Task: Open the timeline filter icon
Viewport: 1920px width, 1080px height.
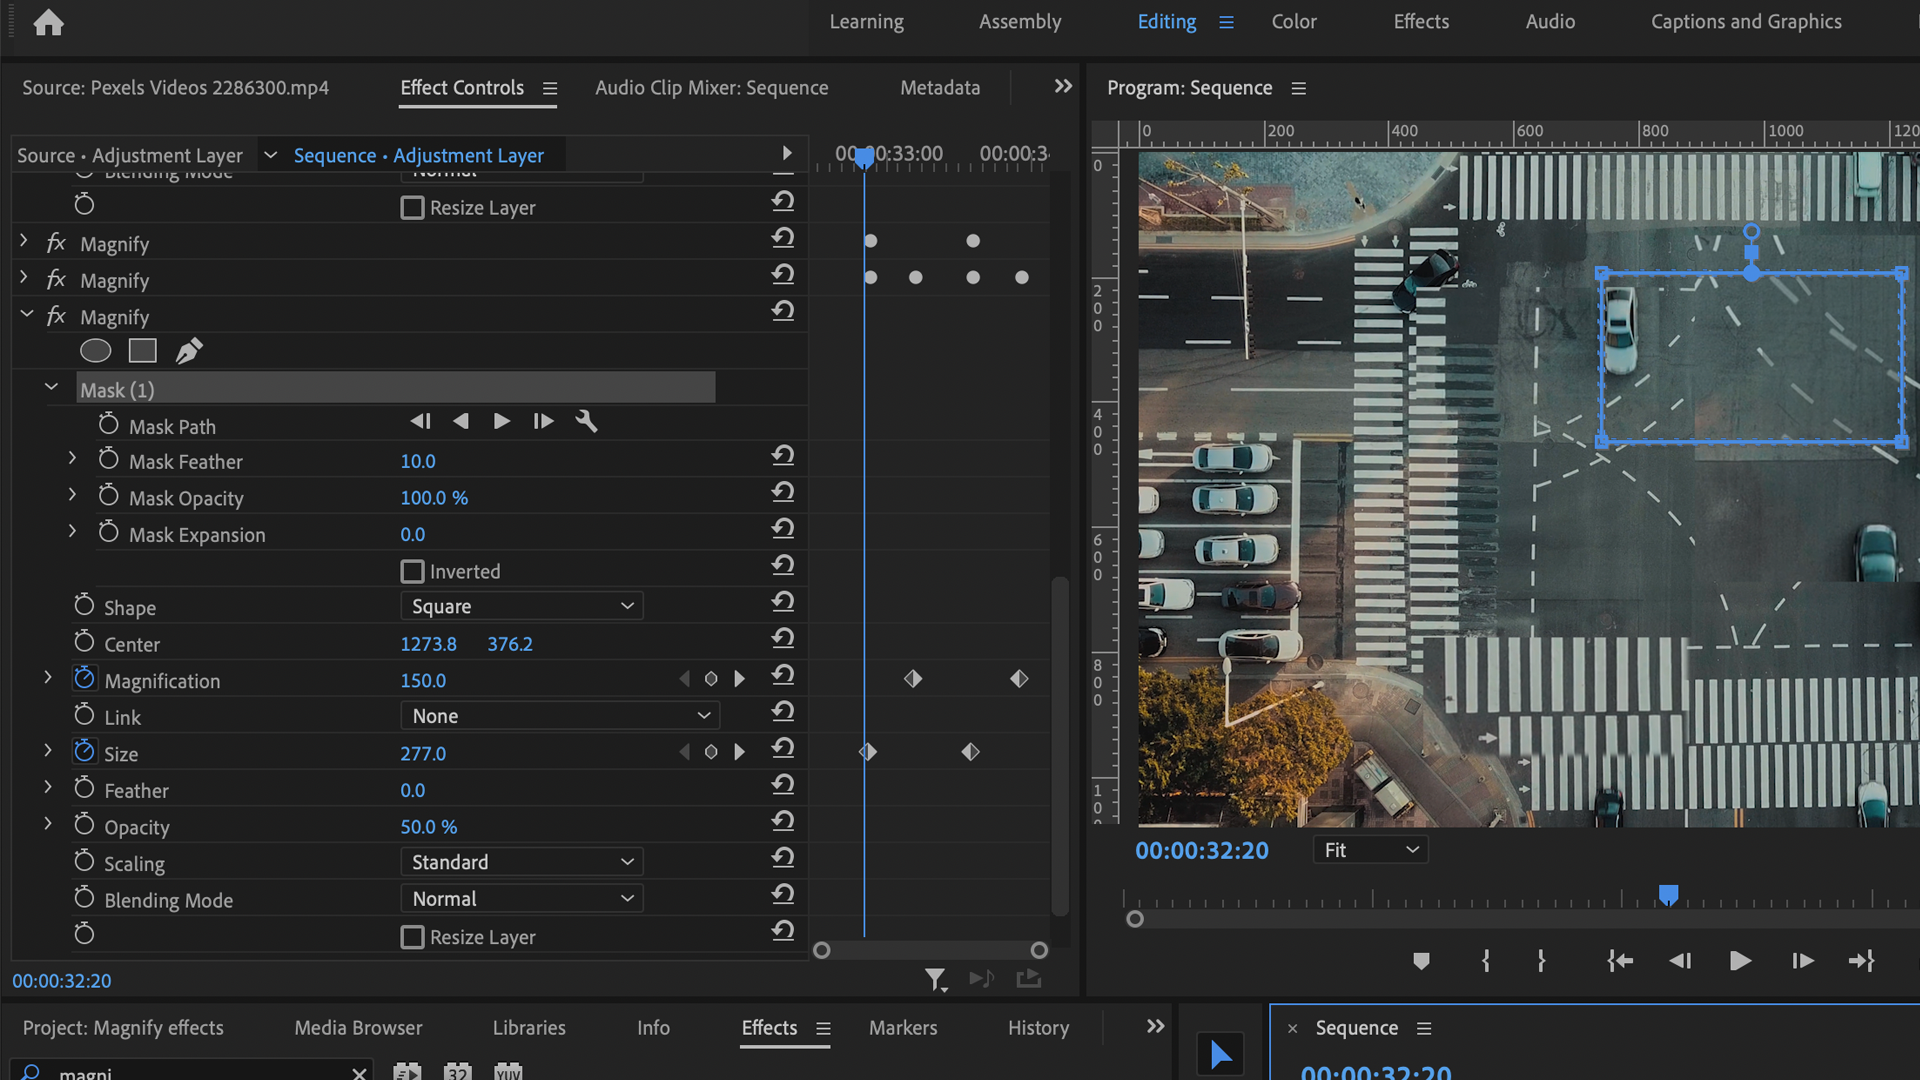Action: 935,979
